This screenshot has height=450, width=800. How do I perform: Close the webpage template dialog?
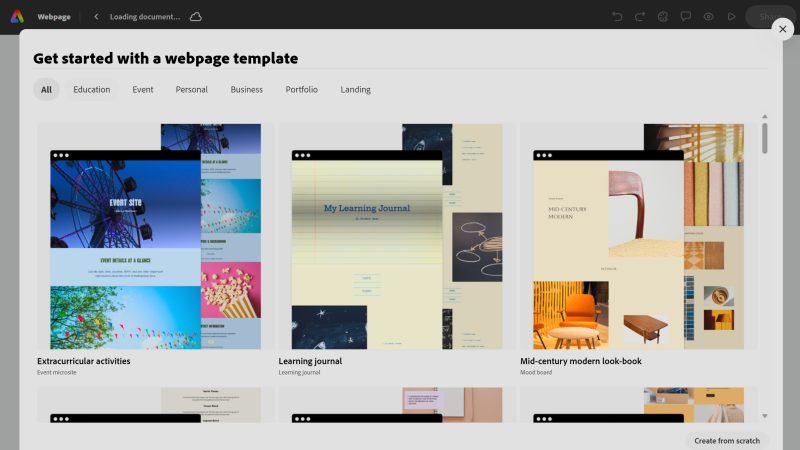click(783, 29)
